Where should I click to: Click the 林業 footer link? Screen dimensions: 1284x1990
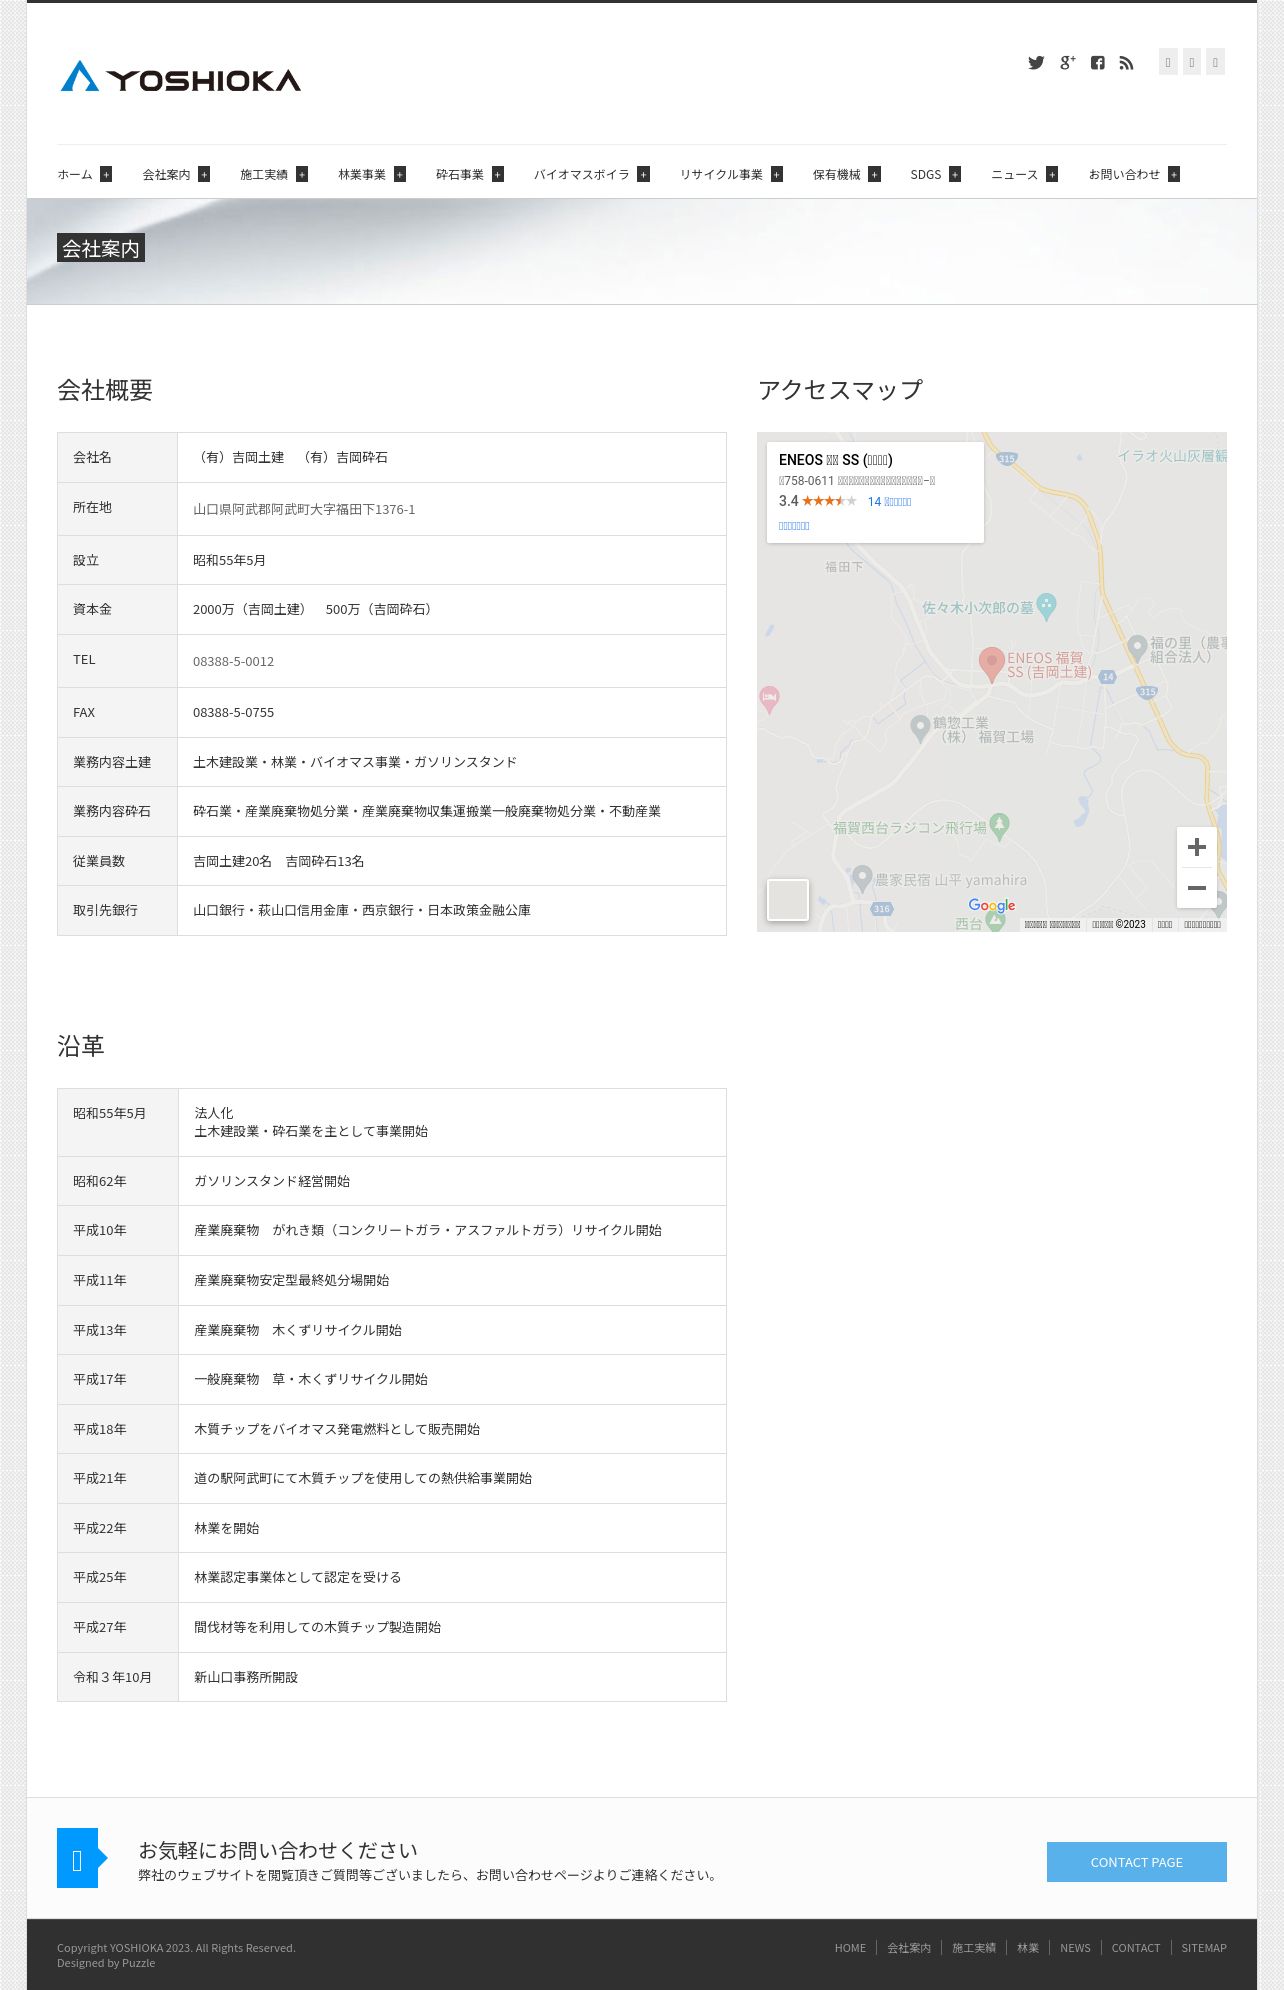(1028, 1947)
